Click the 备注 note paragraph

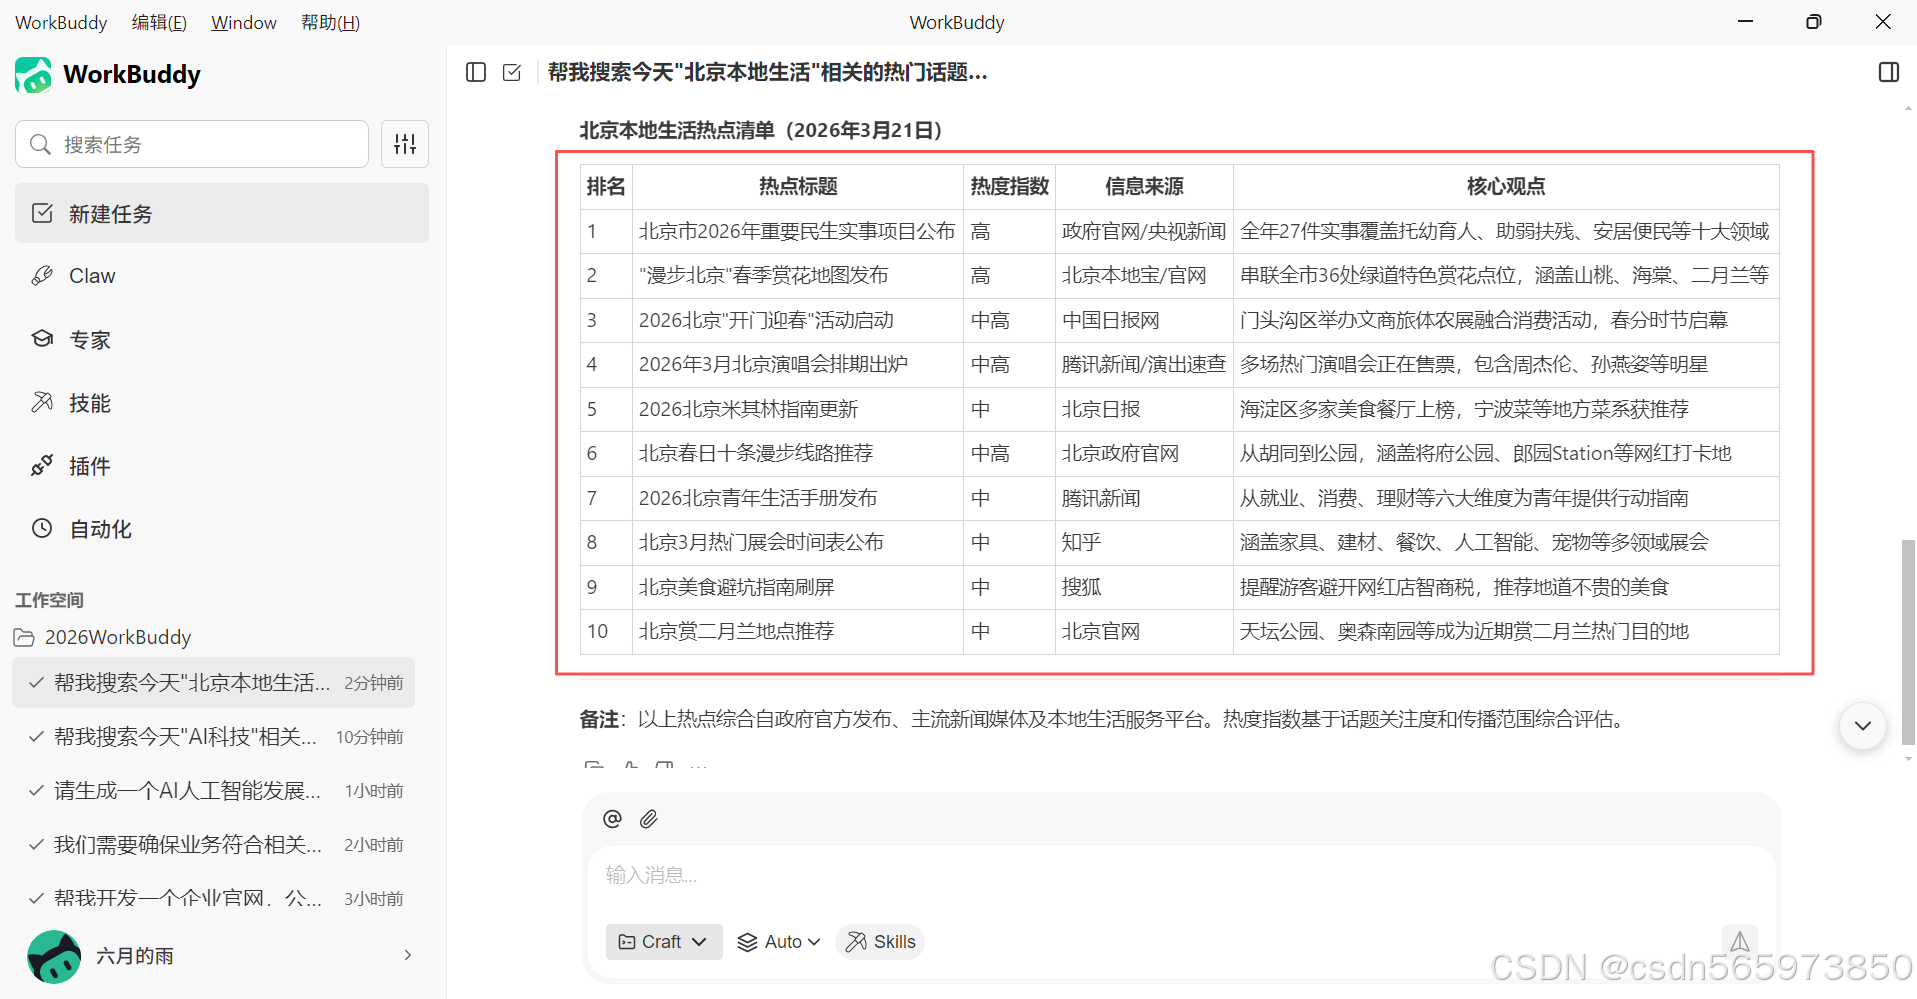pyautogui.click(x=1105, y=719)
